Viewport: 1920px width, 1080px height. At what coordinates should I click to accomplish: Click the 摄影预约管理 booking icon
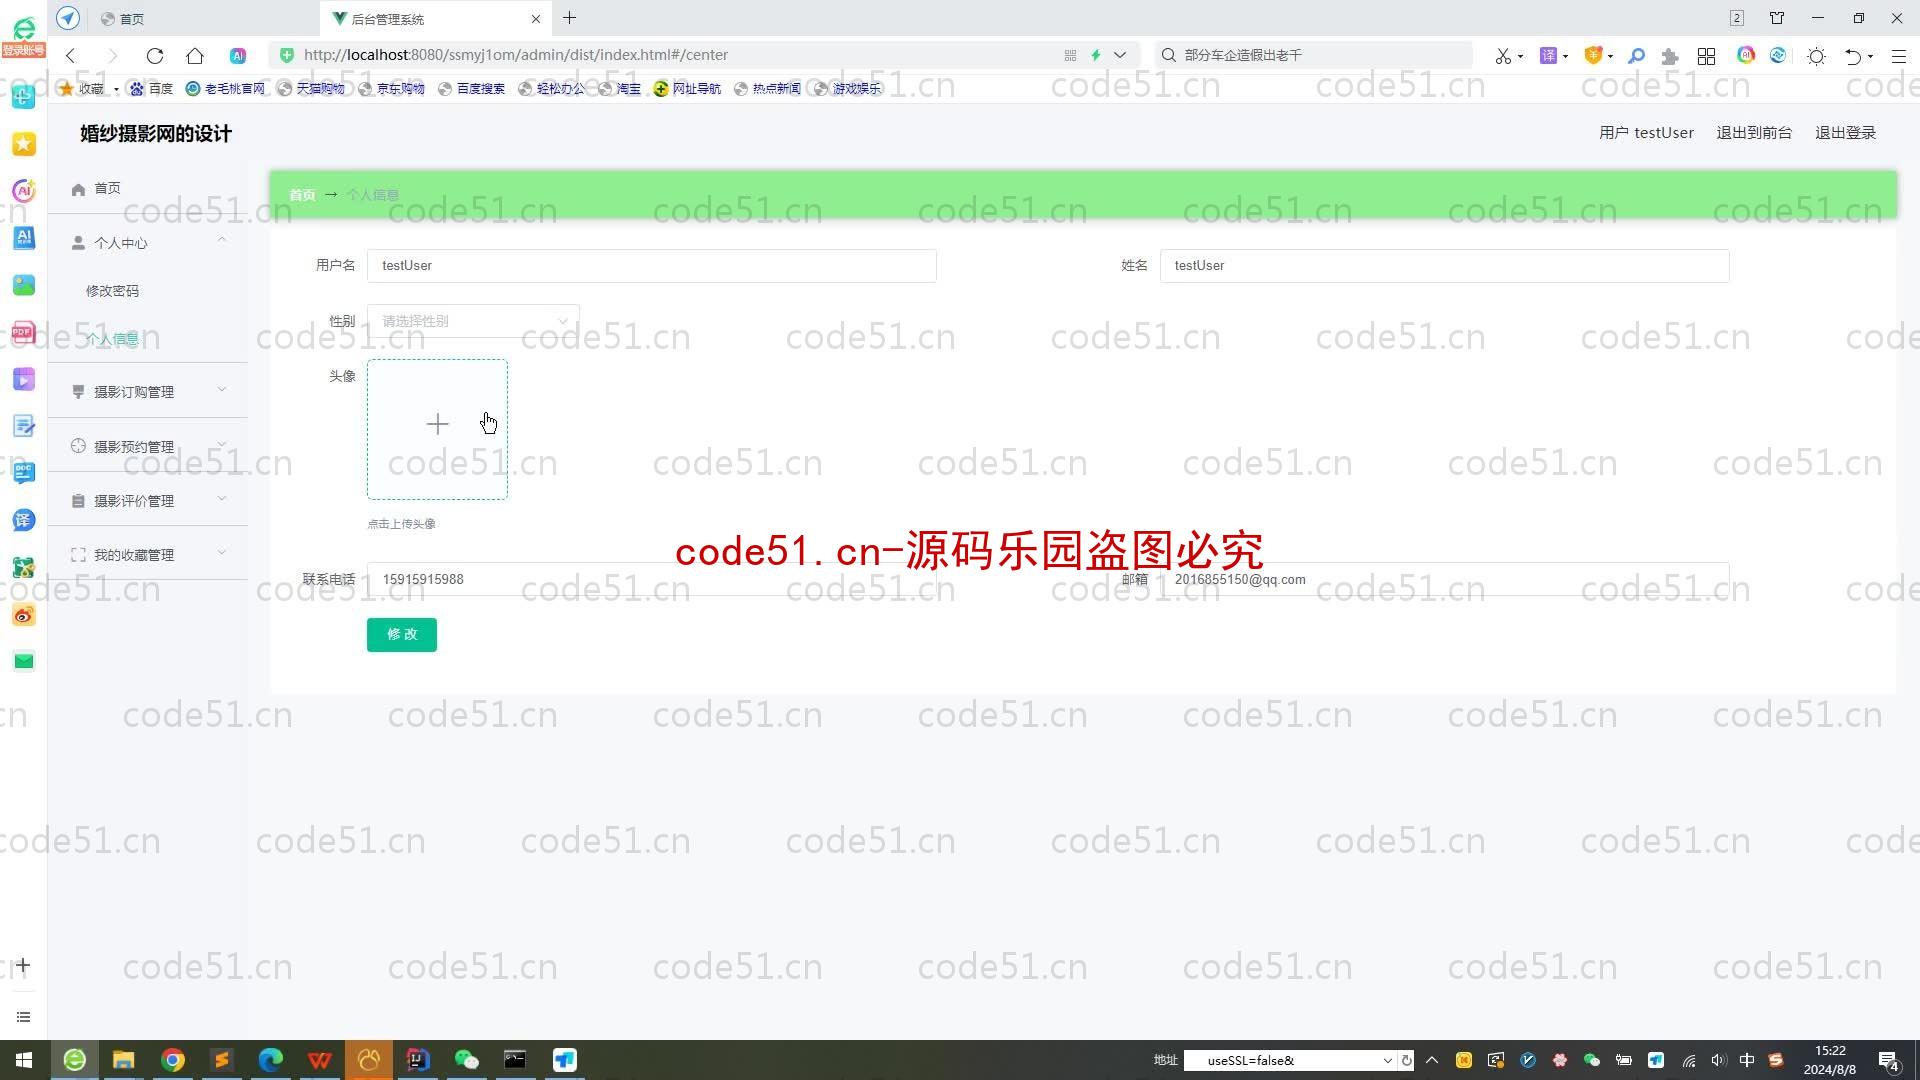tap(78, 446)
